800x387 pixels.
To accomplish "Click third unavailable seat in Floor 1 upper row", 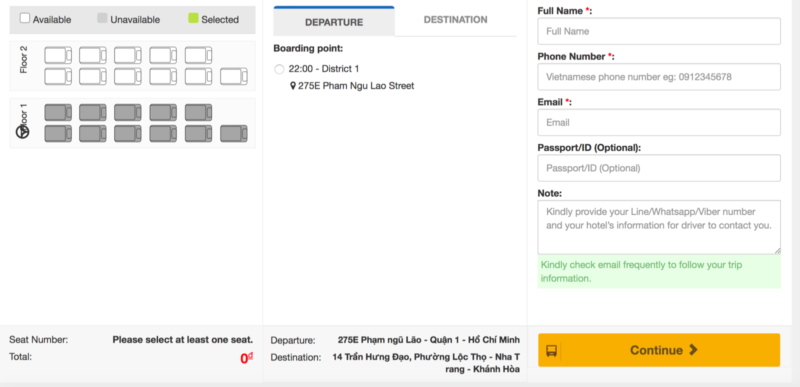I will click(x=128, y=112).
